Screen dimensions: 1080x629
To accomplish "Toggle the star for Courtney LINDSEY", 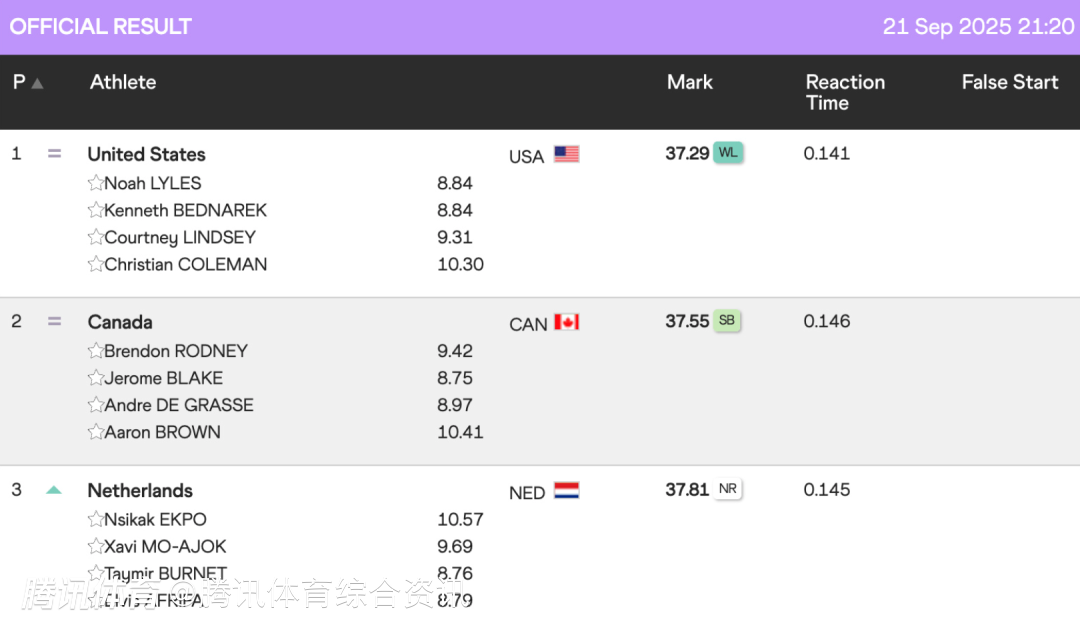I will coord(96,237).
